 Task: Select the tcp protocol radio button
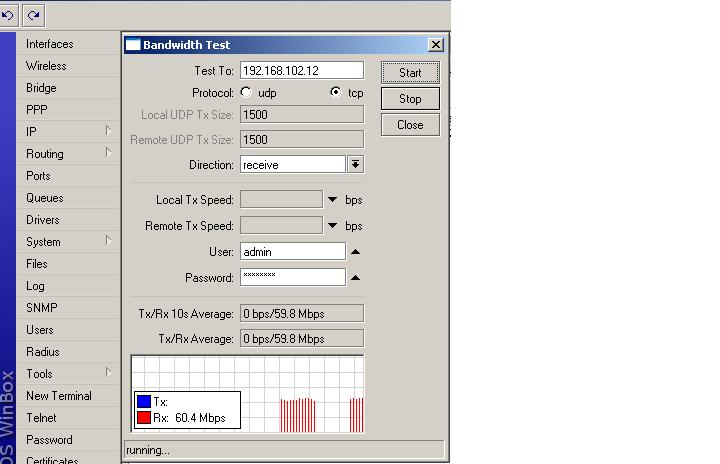(x=336, y=92)
